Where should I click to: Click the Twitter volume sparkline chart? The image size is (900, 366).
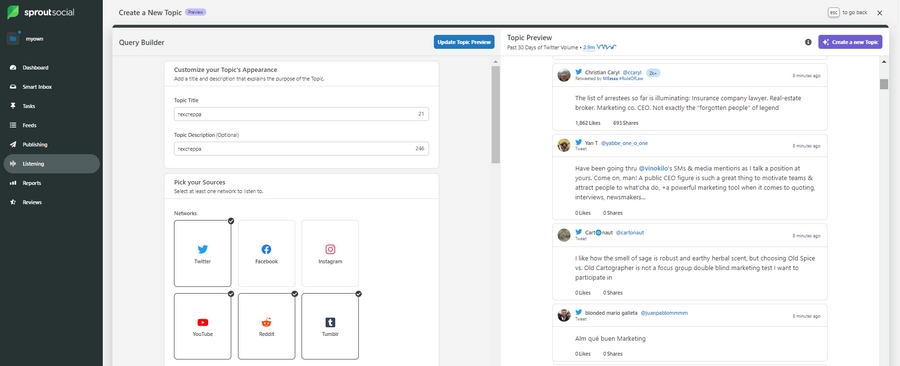607,47
